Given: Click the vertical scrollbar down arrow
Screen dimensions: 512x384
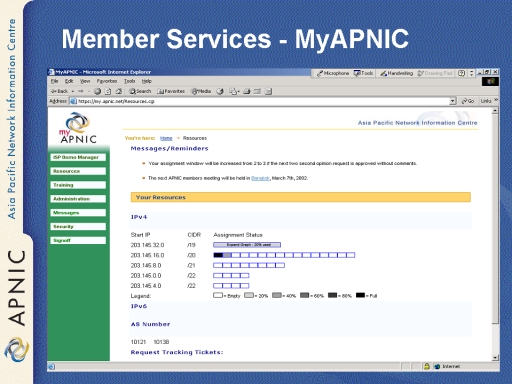Looking at the screenshot, I should (x=495, y=357).
